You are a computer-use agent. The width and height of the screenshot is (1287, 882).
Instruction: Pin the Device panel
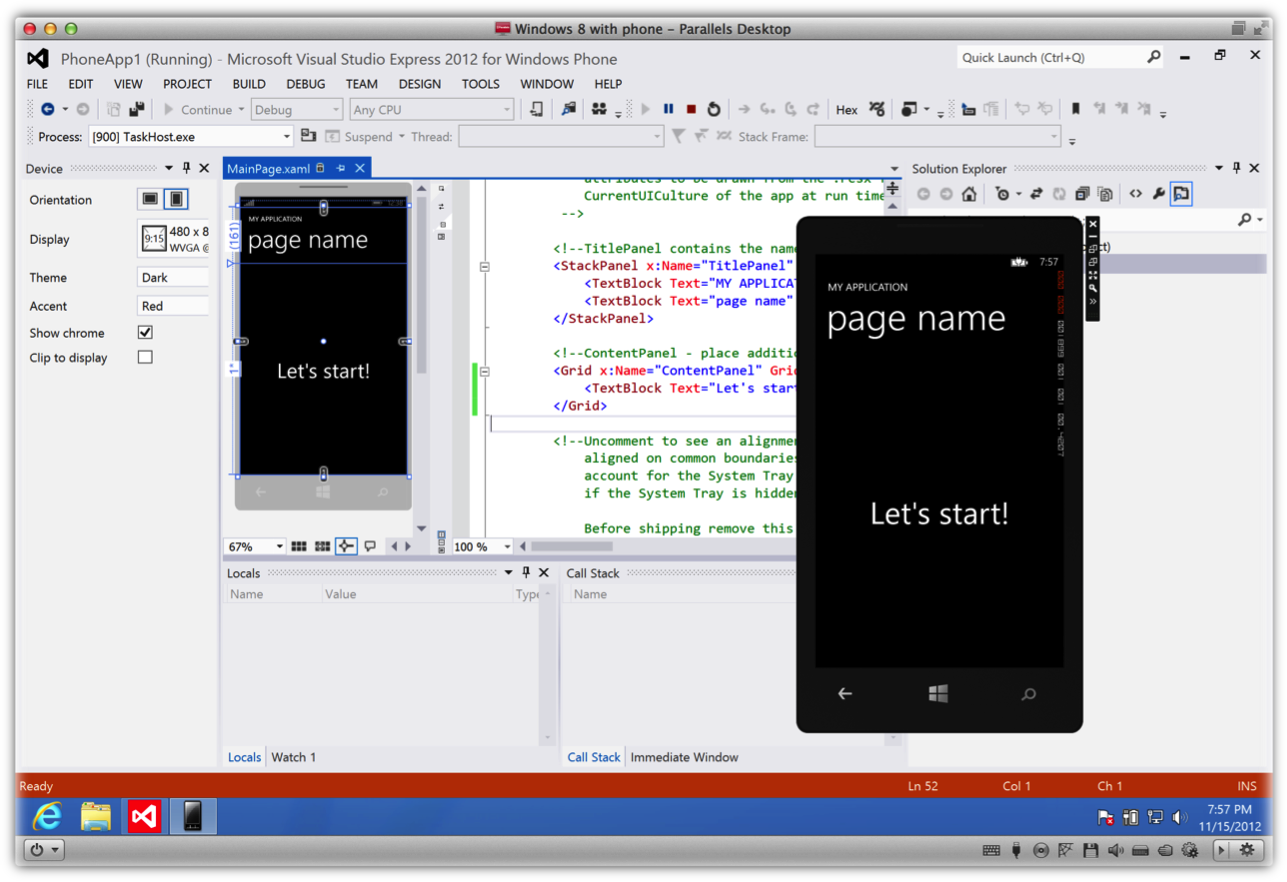click(186, 168)
